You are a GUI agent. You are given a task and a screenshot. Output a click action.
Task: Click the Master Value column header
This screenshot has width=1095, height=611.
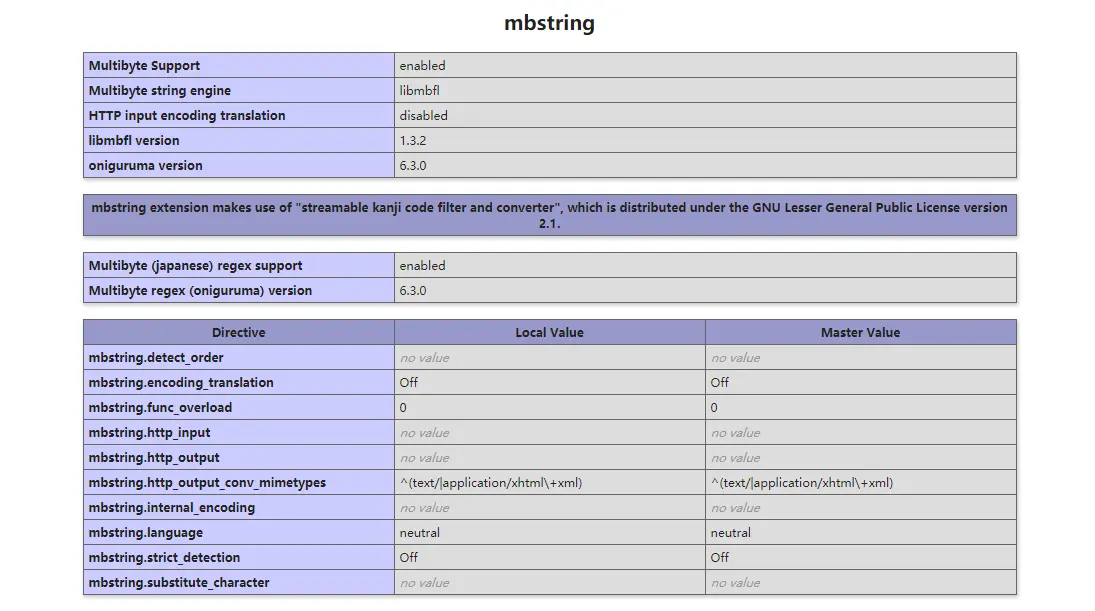(x=860, y=332)
